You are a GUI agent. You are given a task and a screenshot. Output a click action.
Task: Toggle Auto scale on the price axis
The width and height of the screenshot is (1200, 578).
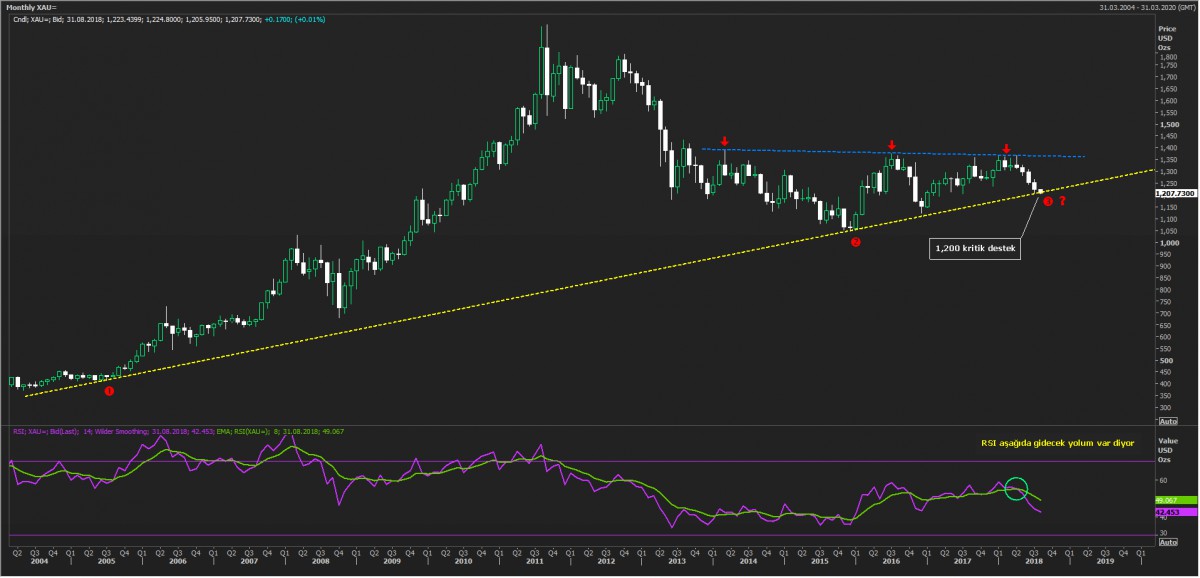(x=1165, y=423)
